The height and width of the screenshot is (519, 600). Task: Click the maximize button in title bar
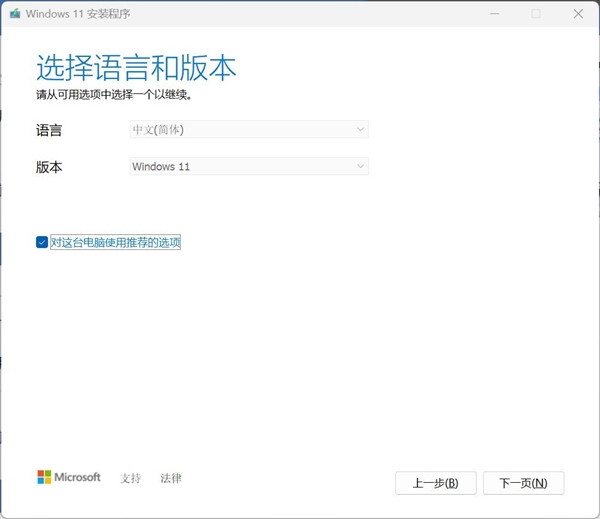[536, 14]
